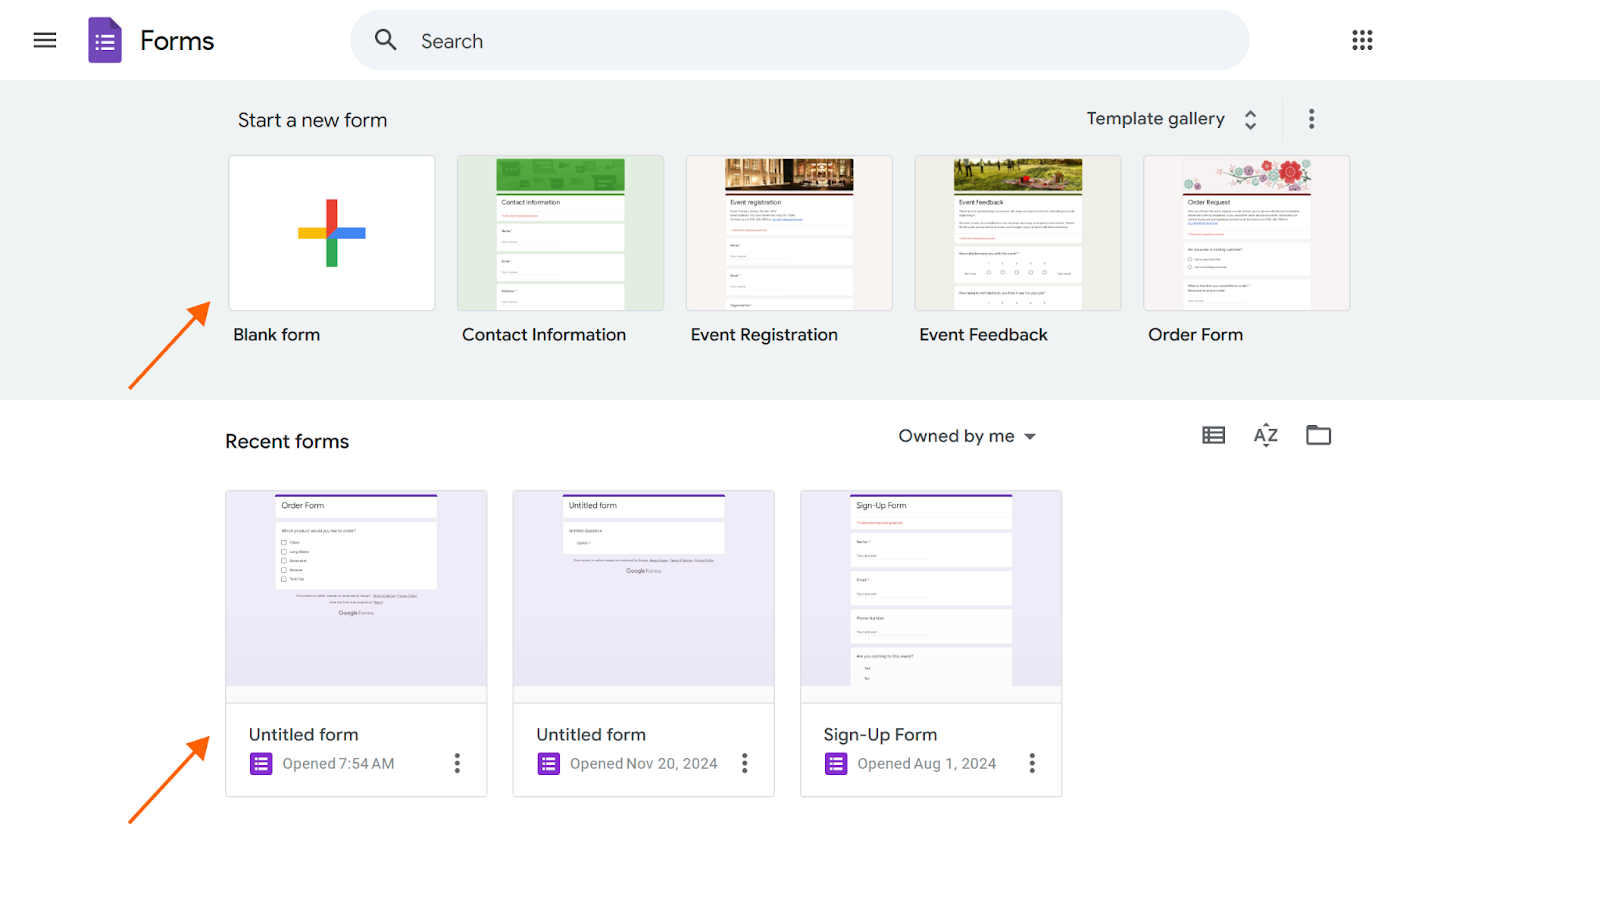This screenshot has height=900, width=1600.
Task: Click the search magnifier icon
Action: (386, 40)
